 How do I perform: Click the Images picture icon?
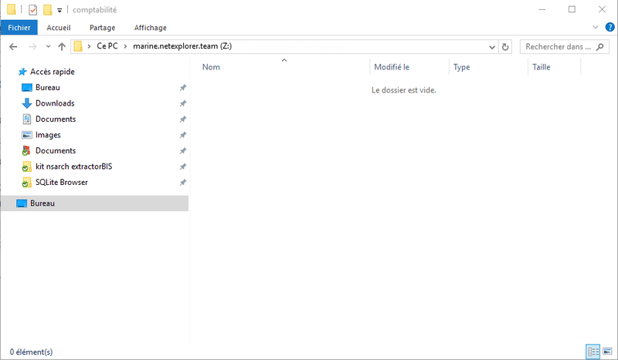pyautogui.click(x=26, y=135)
